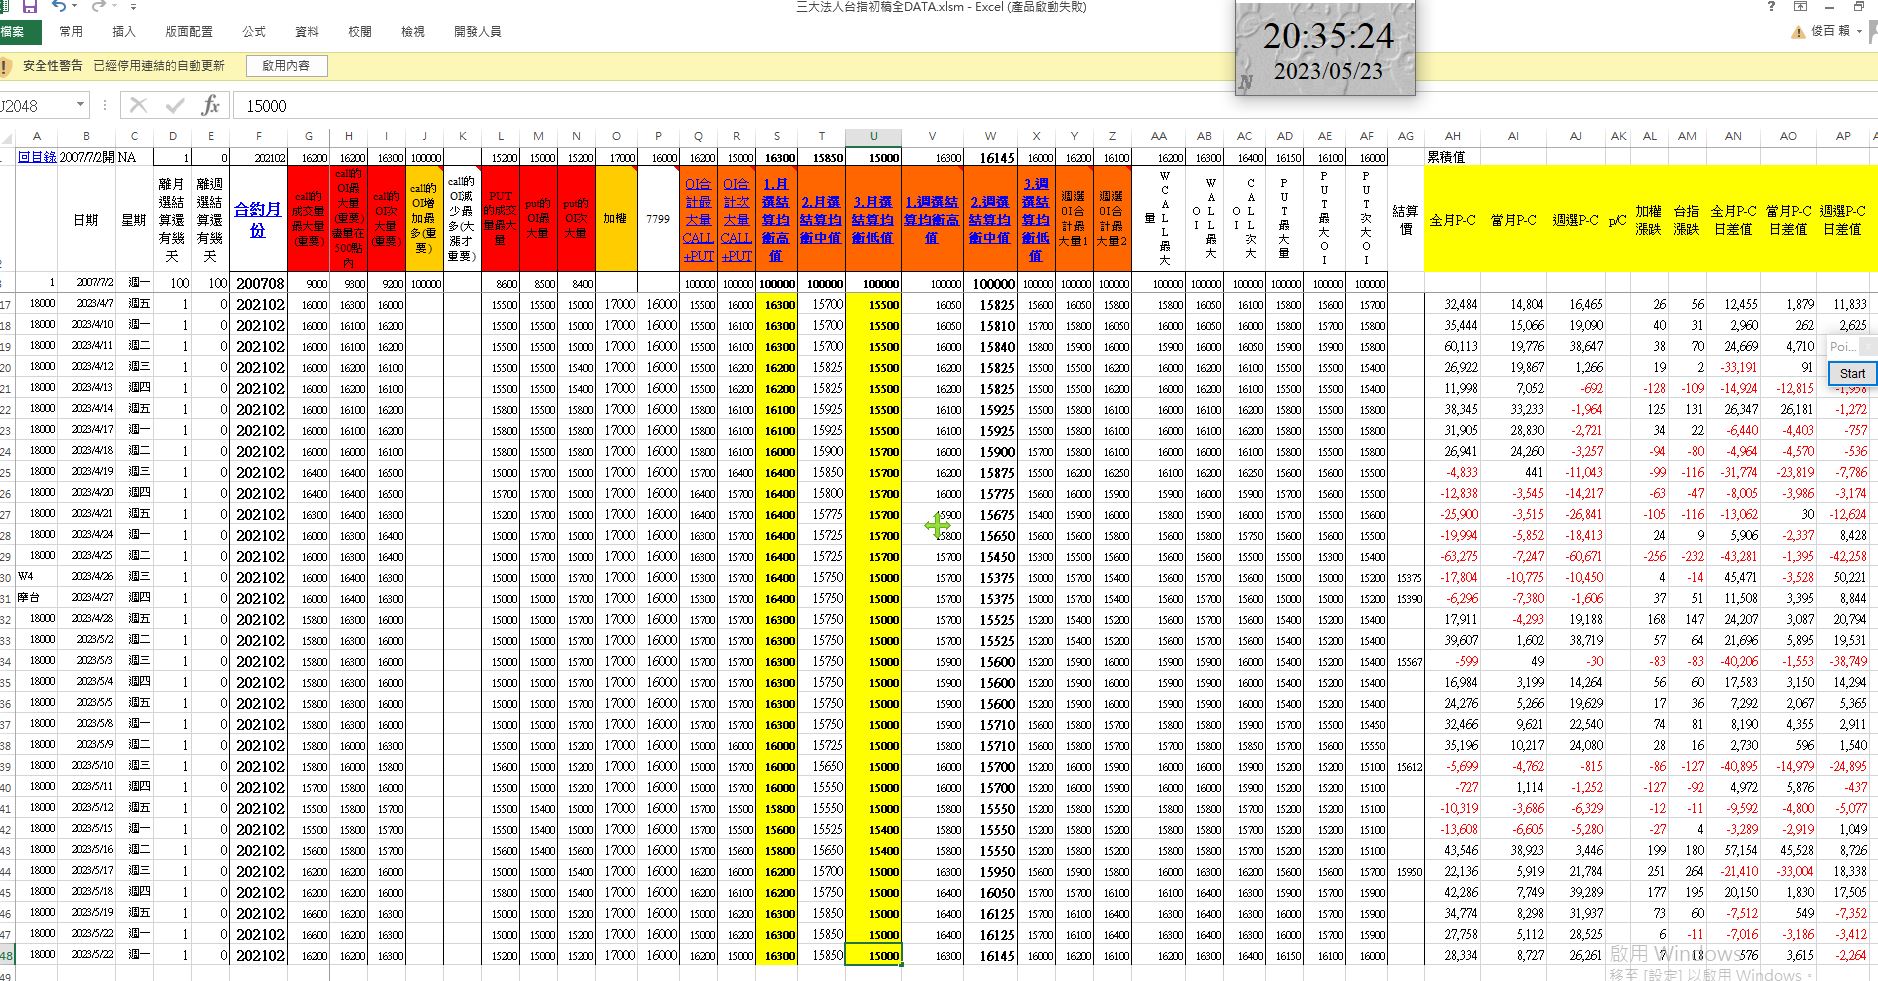This screenshot has height=981, width=1878.
Task: Click the account warning triangle icon
Action: (x=1799, y=32)
